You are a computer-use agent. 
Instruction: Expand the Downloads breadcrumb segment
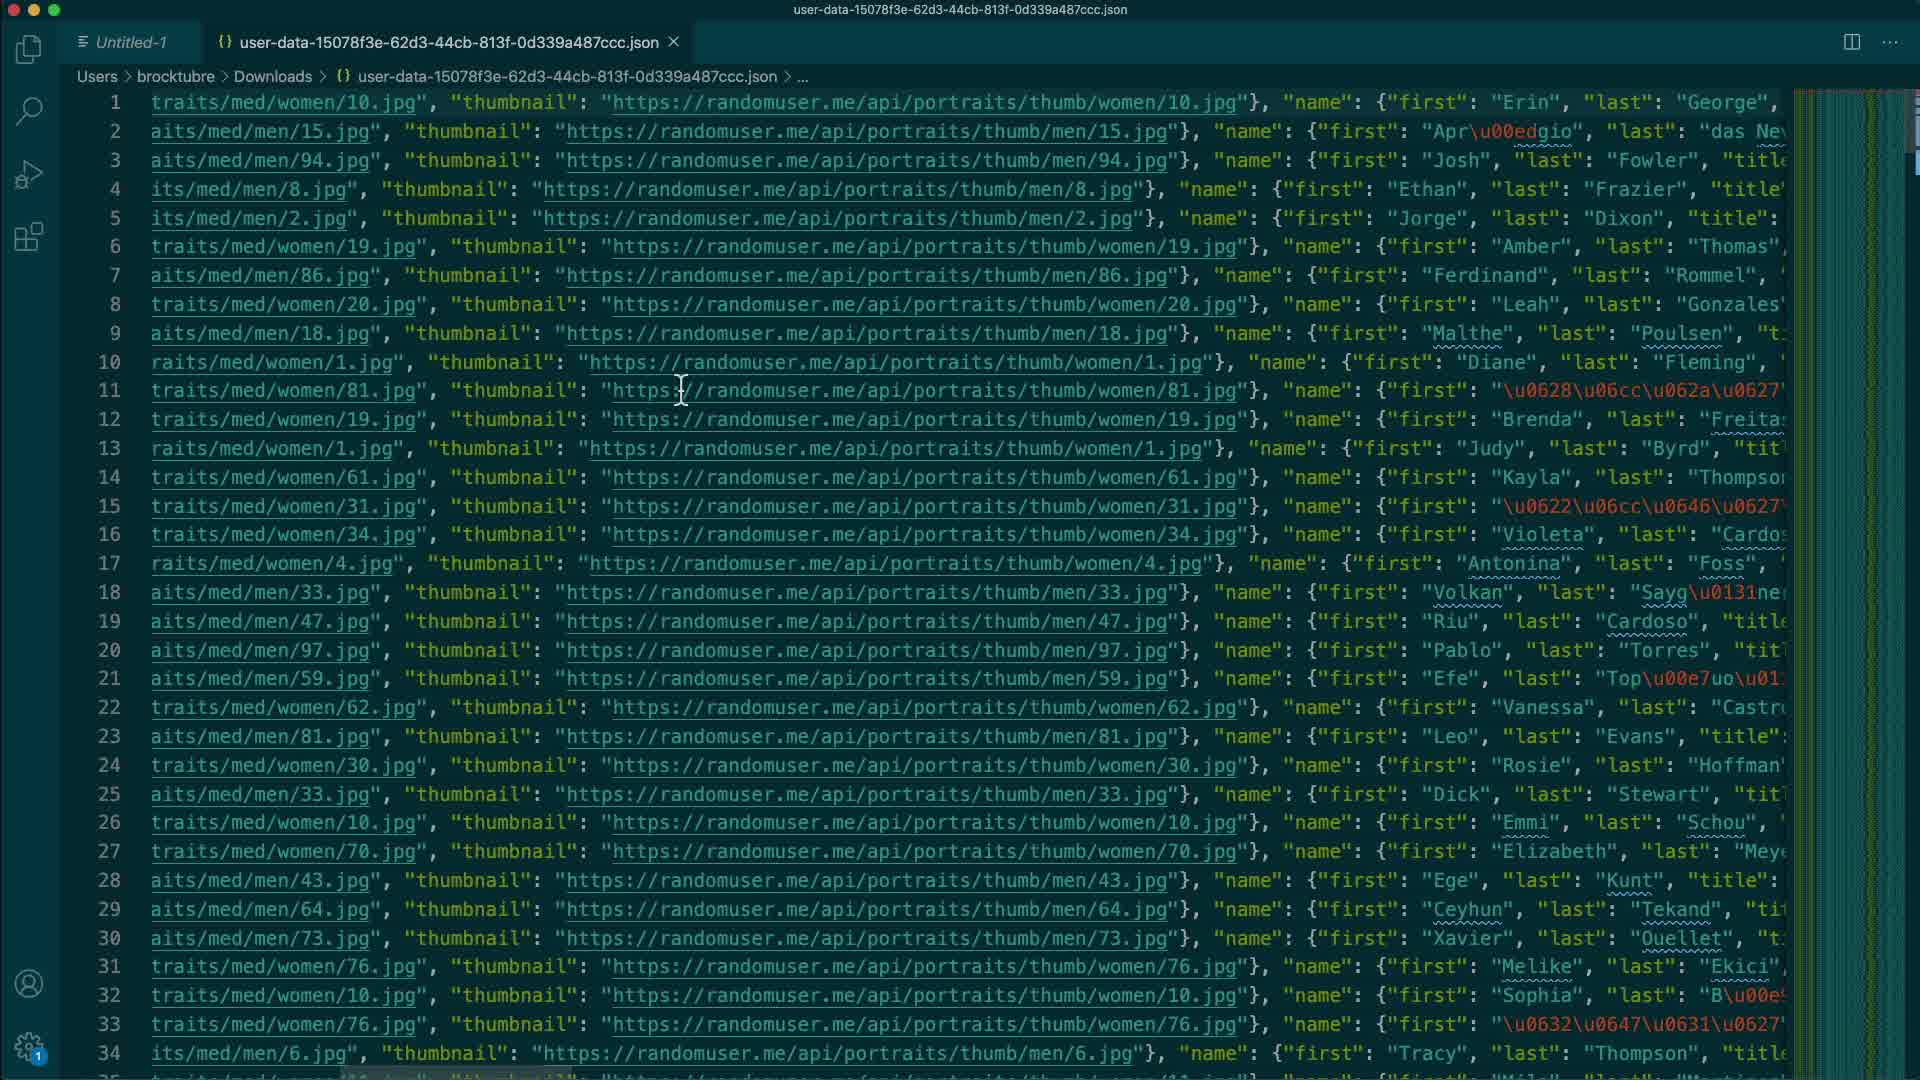click(x=272, y=76)
